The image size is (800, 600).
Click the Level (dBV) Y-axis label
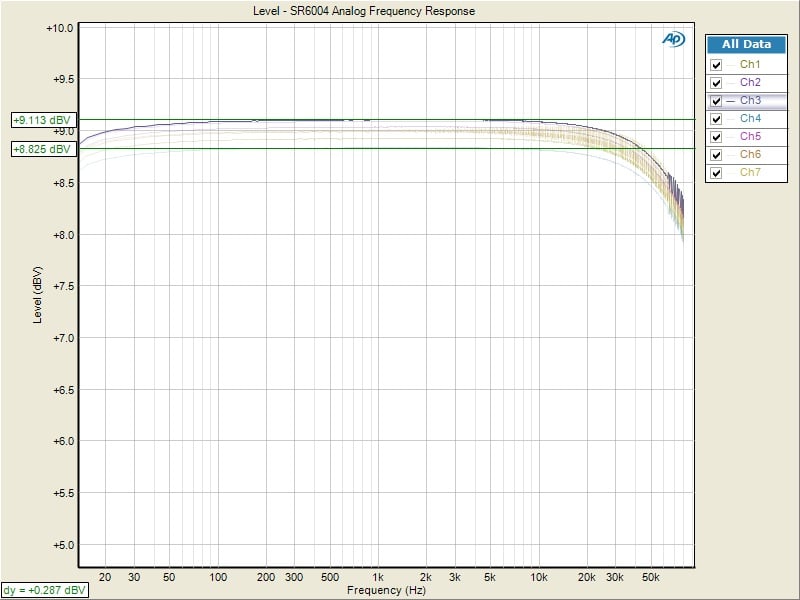[38, 294]
